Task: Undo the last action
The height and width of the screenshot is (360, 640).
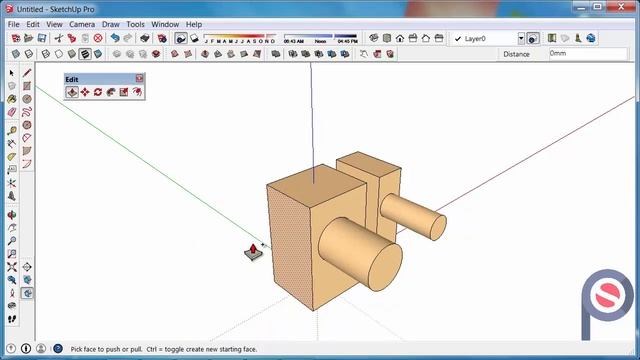Action: coord(115,38)
